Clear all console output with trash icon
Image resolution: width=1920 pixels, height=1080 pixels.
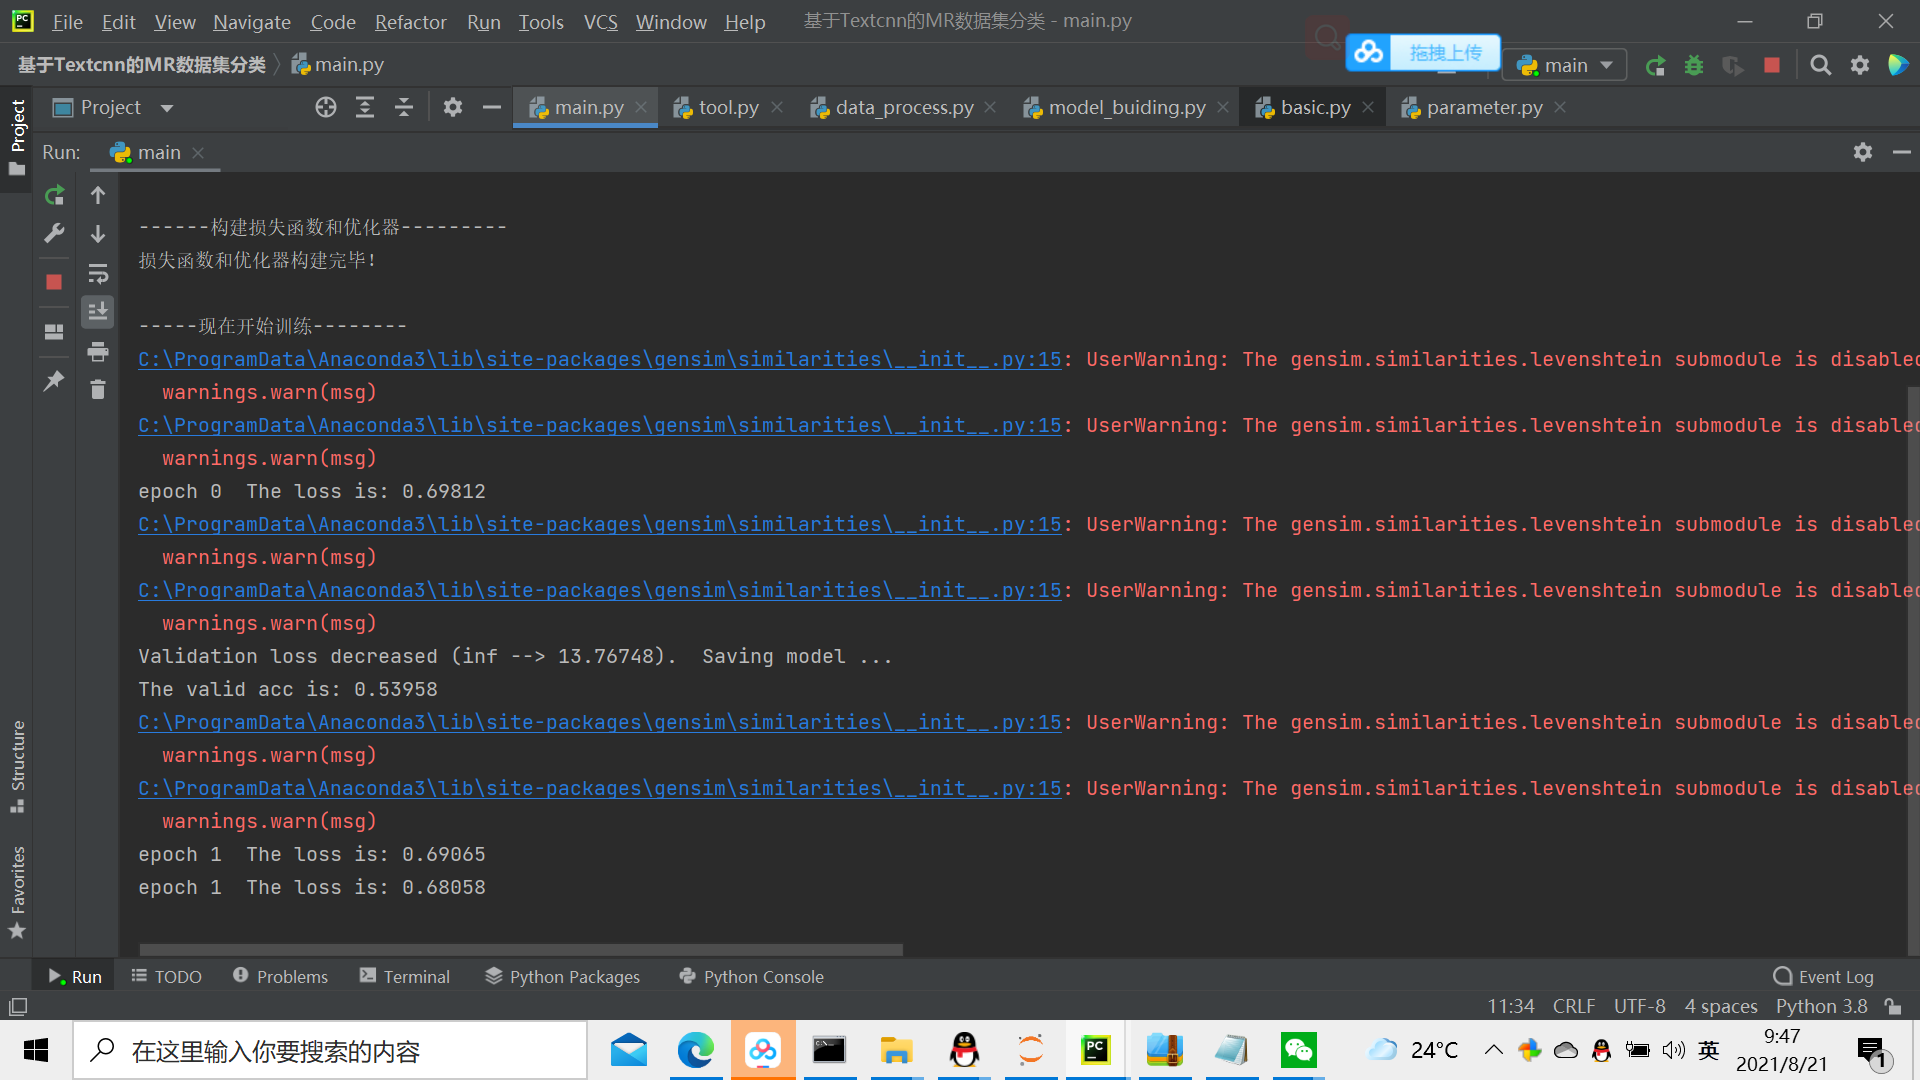(98, 390)
